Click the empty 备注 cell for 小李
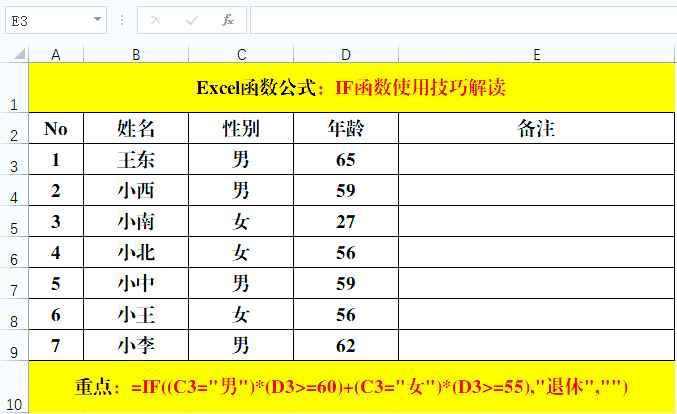 pos(536,345)
